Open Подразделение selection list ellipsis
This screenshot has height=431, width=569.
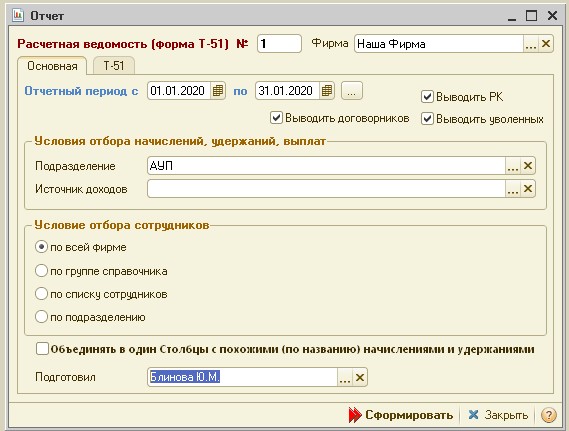pyautogui.click(x=513, y=166)
